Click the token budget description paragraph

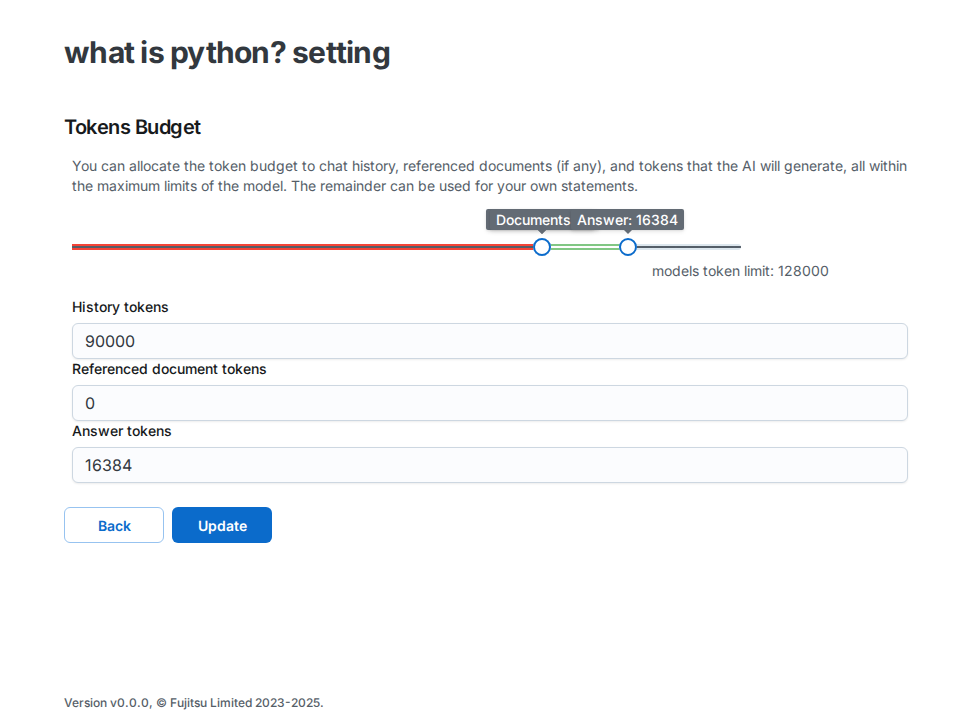coord(489,176)
